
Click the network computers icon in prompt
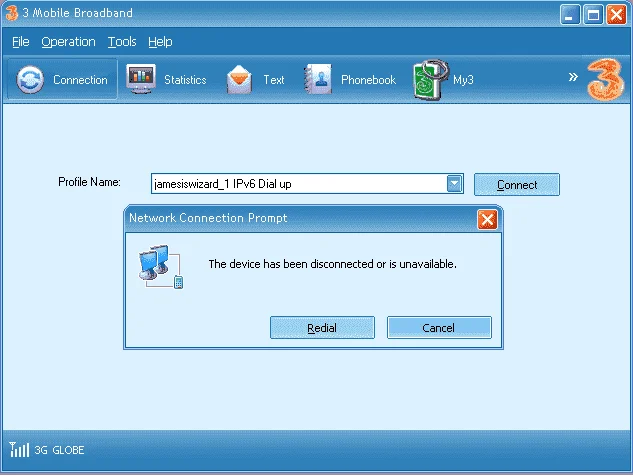pyautogui.click(x=161, y=266)
